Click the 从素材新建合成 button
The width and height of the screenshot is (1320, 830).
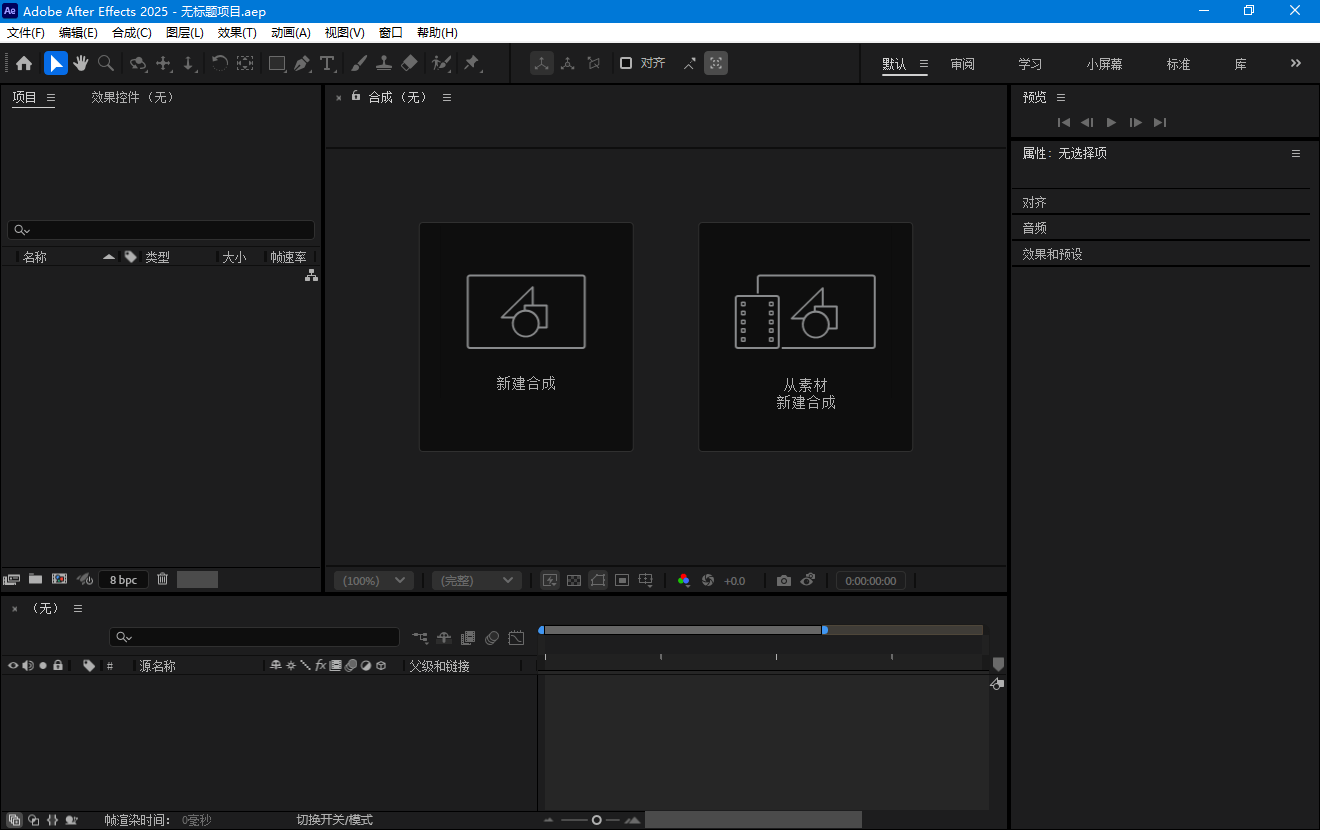[805, 336]
